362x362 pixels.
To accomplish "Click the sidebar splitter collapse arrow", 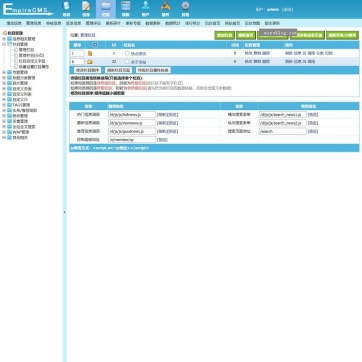I will 64,212.
